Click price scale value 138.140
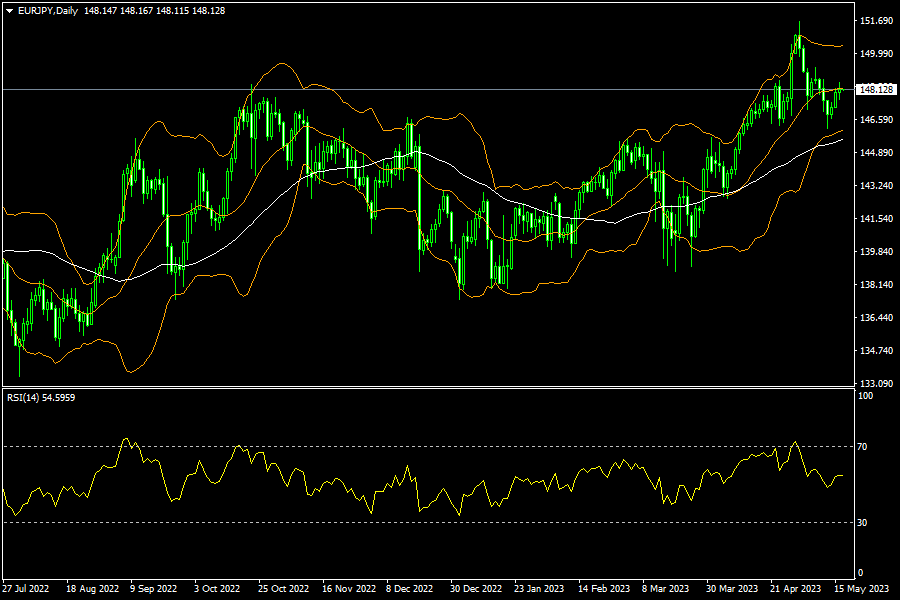The height and width of the screenshot is (600, 900). click(876, 284)
